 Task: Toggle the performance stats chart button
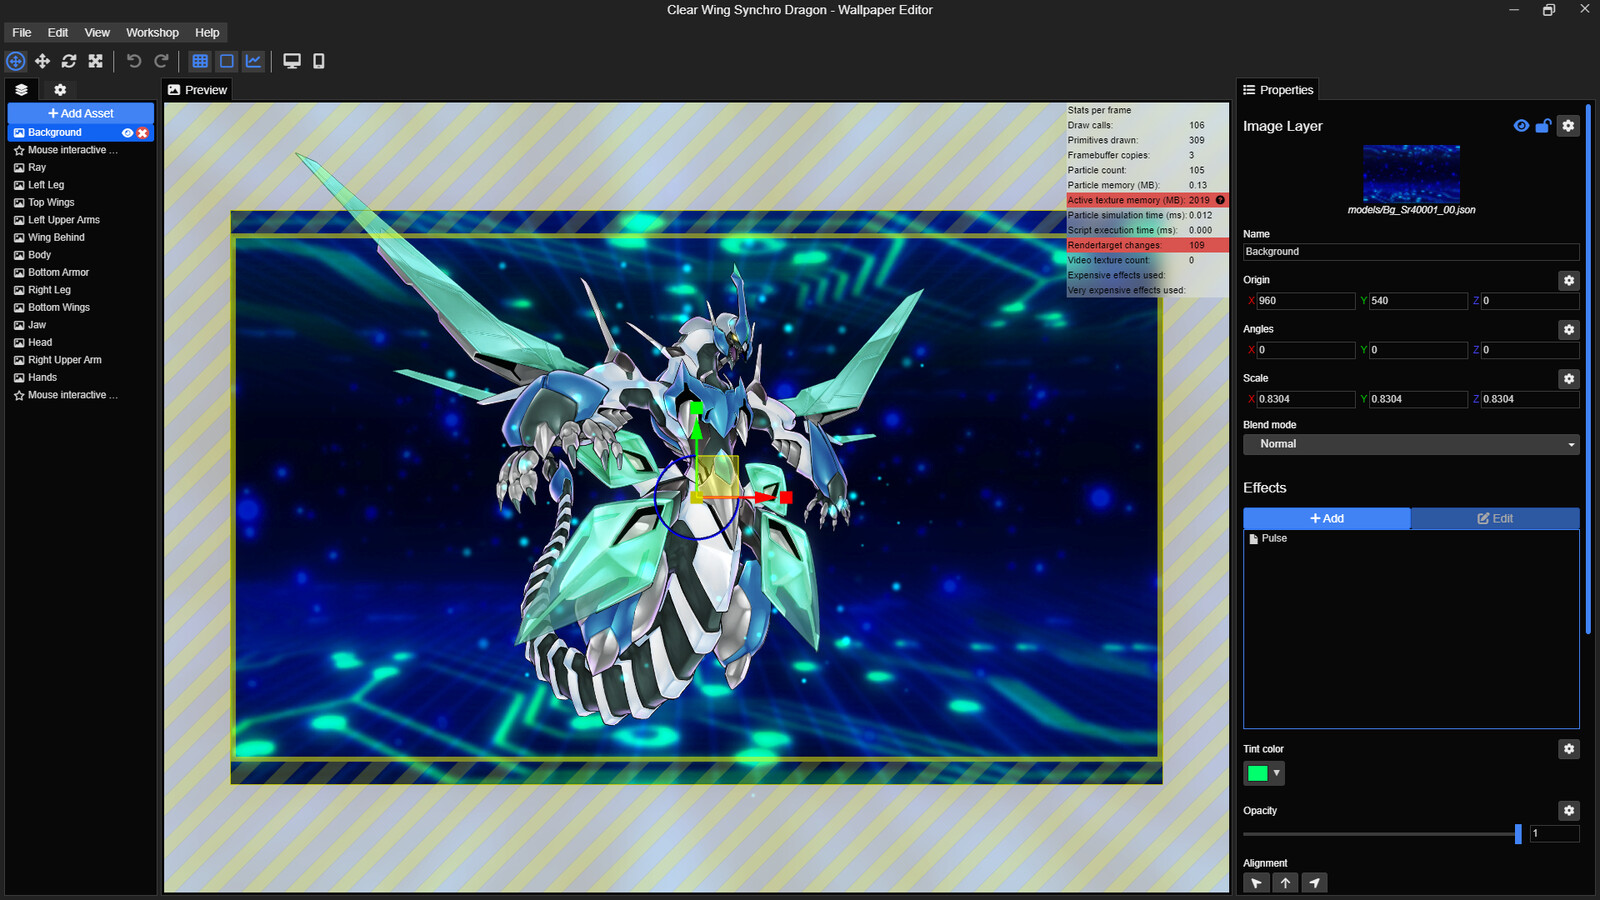pos(254,61)
